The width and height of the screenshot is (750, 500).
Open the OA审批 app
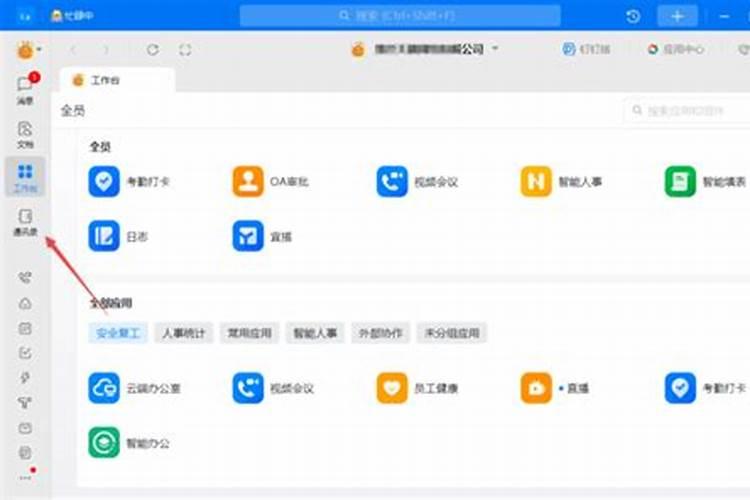pyautogui.click(x=271, y=181)
